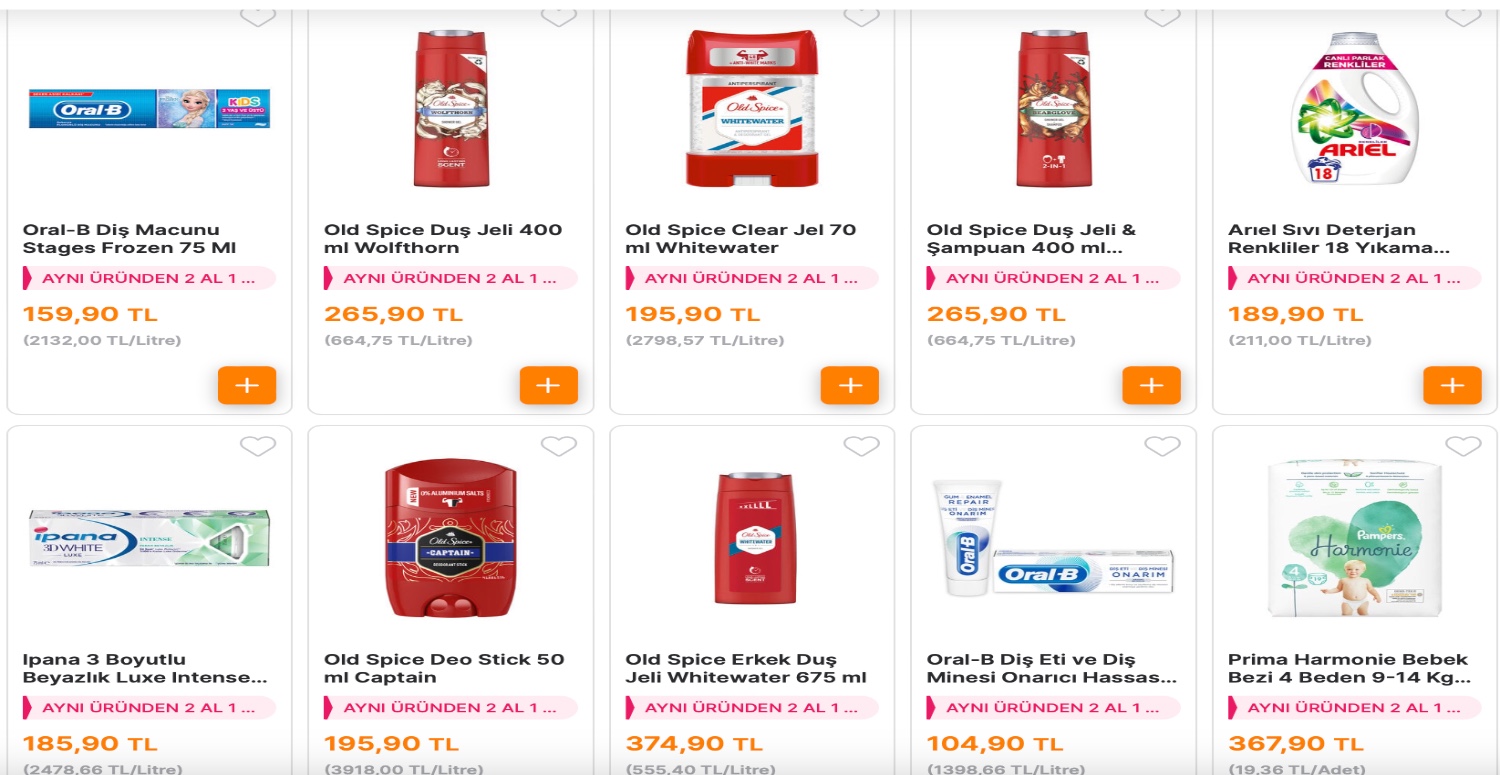Open the Ariel Sıvı Deterjan product image
The height and width of the screenshot is (775, 1500).
[1355, 108]
